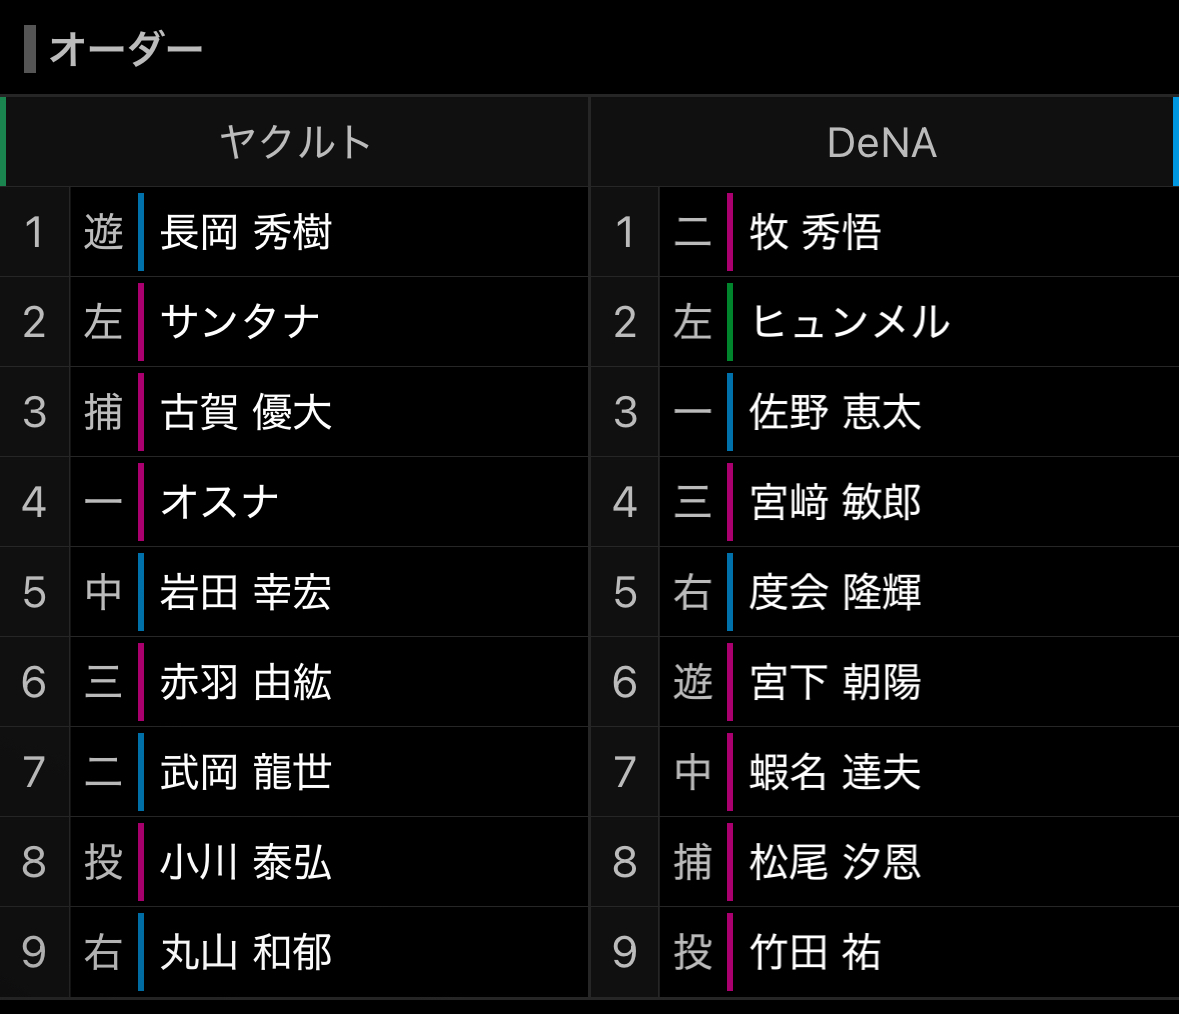The height and width of the screenshot is (1014, 1179).
Task: Click 宮﨑 敏郎 in cleanup spot
Action: pos(835,502)
